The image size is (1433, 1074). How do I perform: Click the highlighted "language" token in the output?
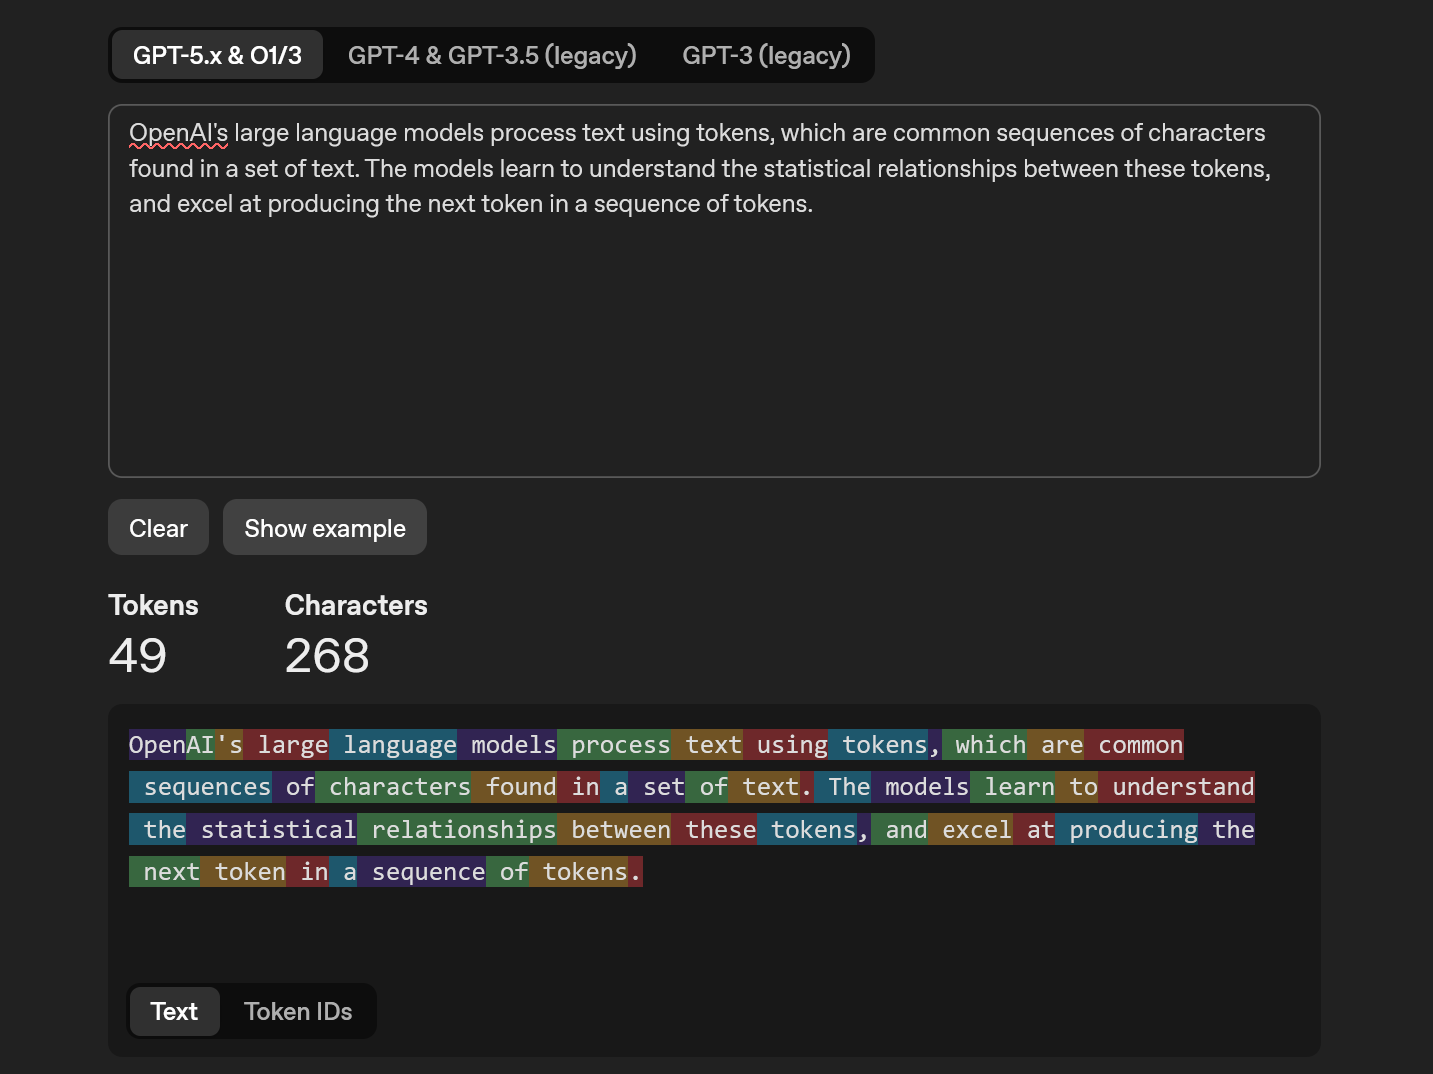tap(393, 745)
